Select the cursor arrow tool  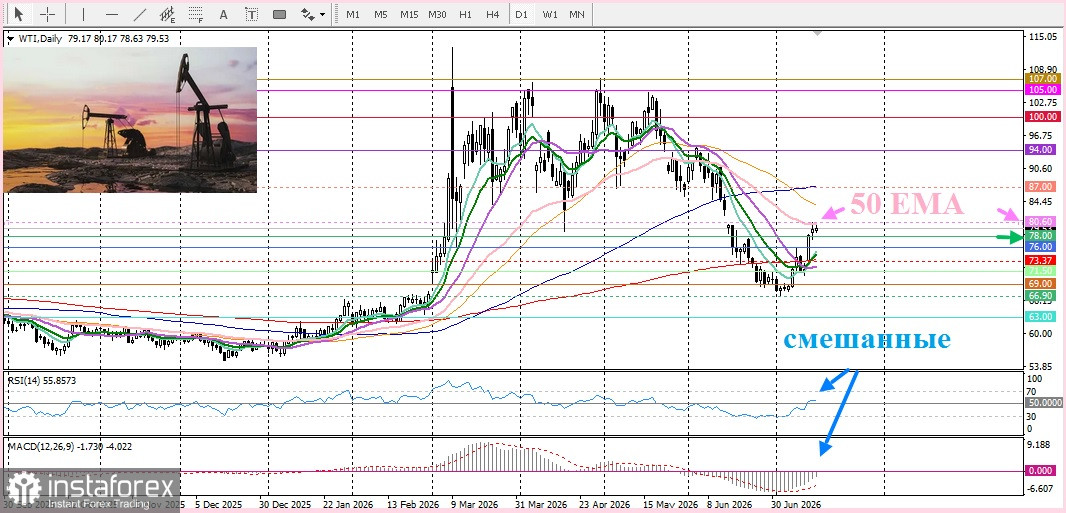point(18,14)
